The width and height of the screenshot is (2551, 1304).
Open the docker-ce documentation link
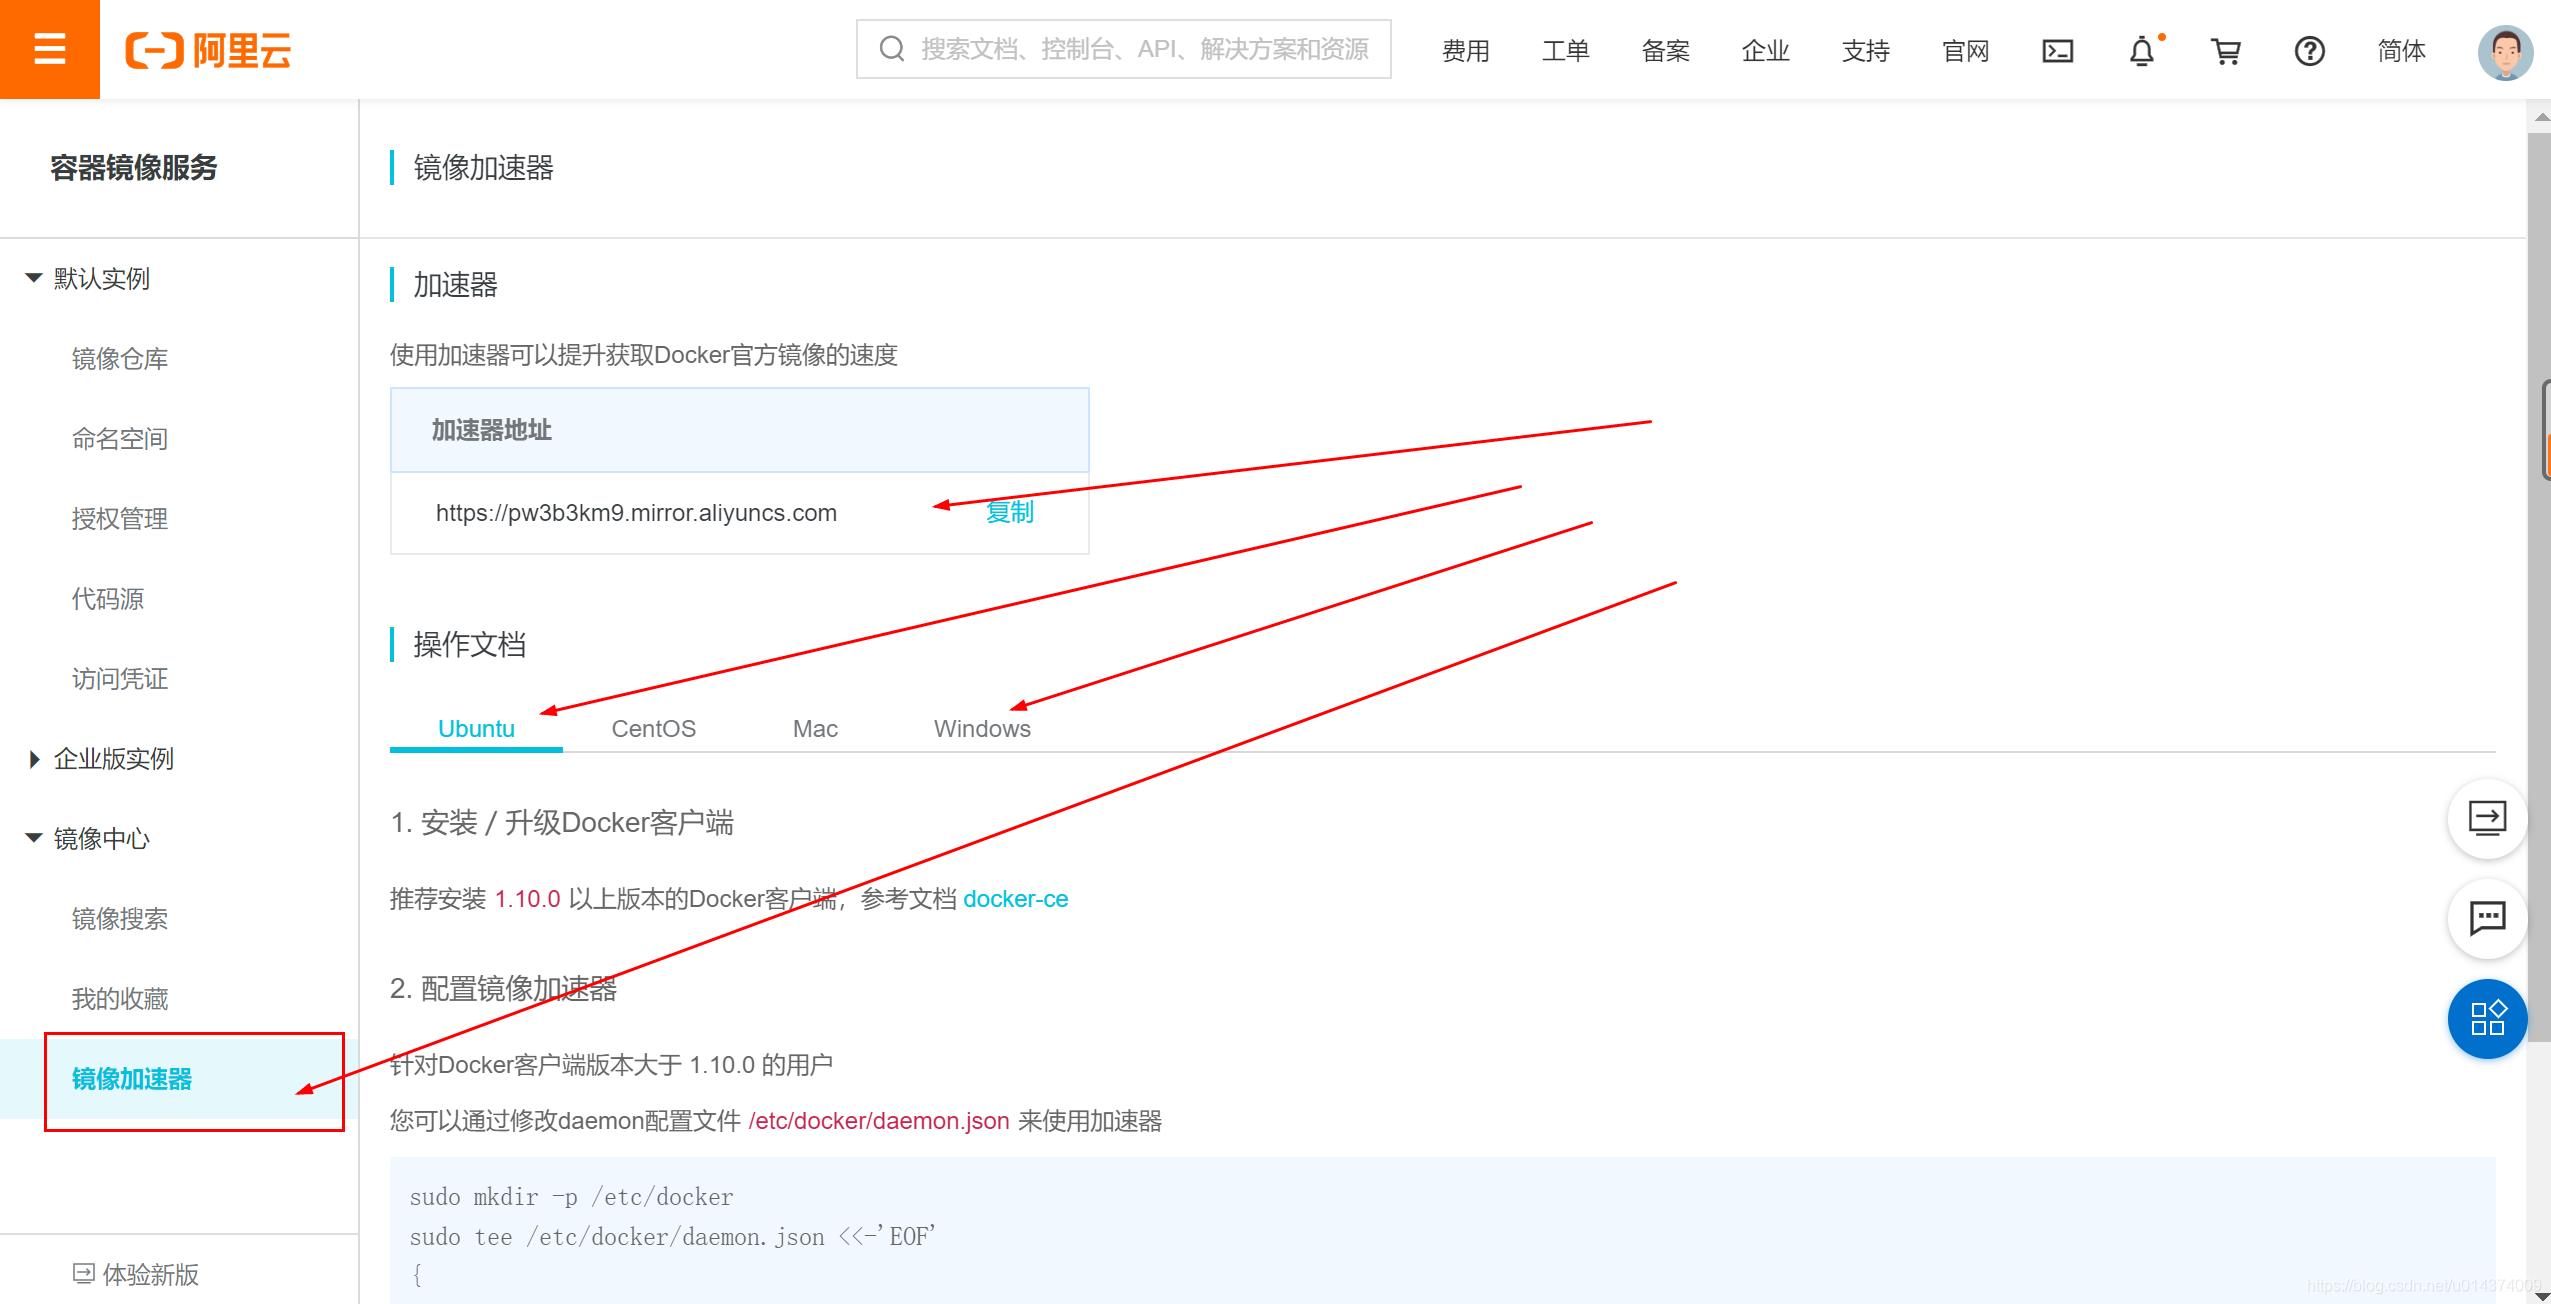(1015, 898)
